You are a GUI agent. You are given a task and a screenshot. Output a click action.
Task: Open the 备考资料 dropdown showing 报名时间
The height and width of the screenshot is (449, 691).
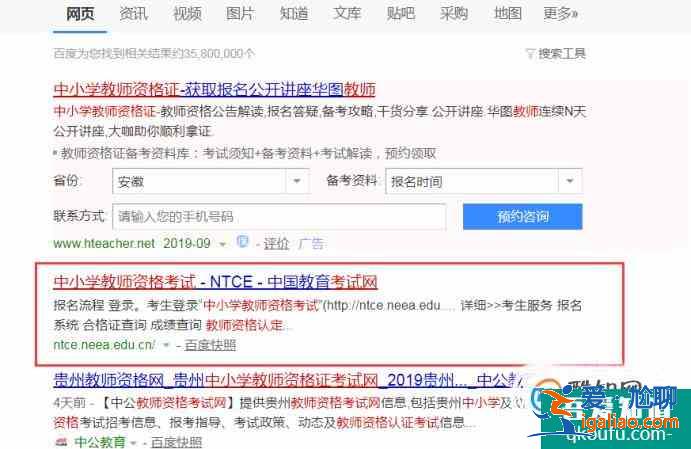pyautogui.click(x=484, y=181)
